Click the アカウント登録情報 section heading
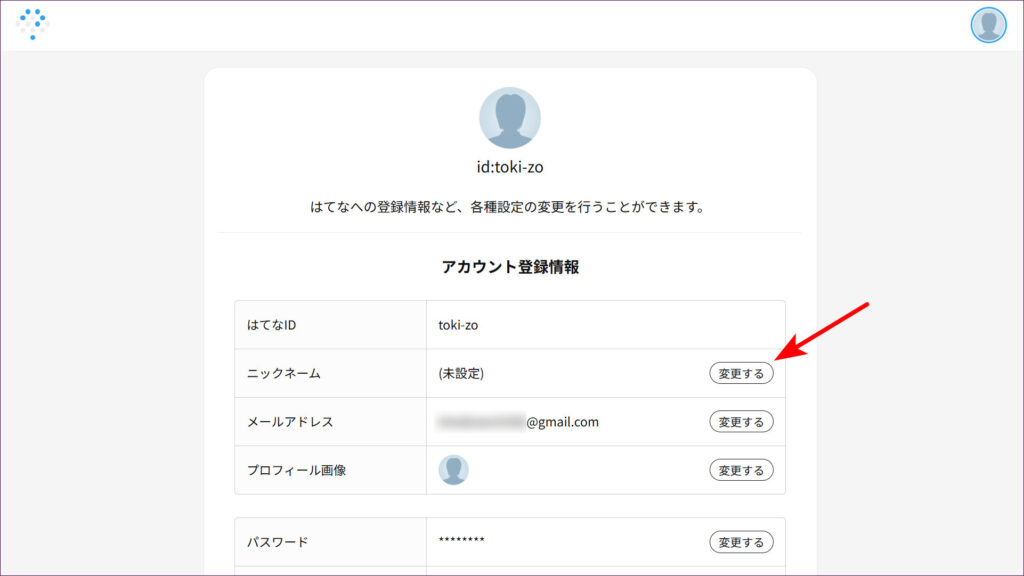The width and height of the screenshot is (1024, 576). [x=510, y=267]
